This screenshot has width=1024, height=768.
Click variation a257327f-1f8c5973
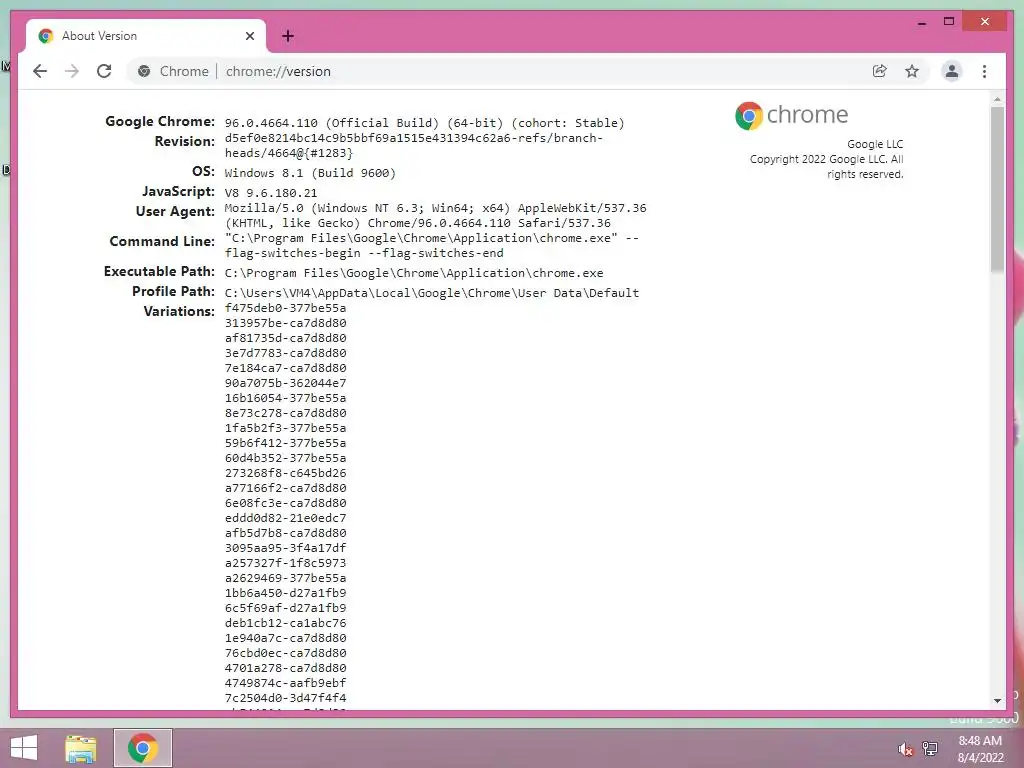pyautogui.click(x=285, y=564)
